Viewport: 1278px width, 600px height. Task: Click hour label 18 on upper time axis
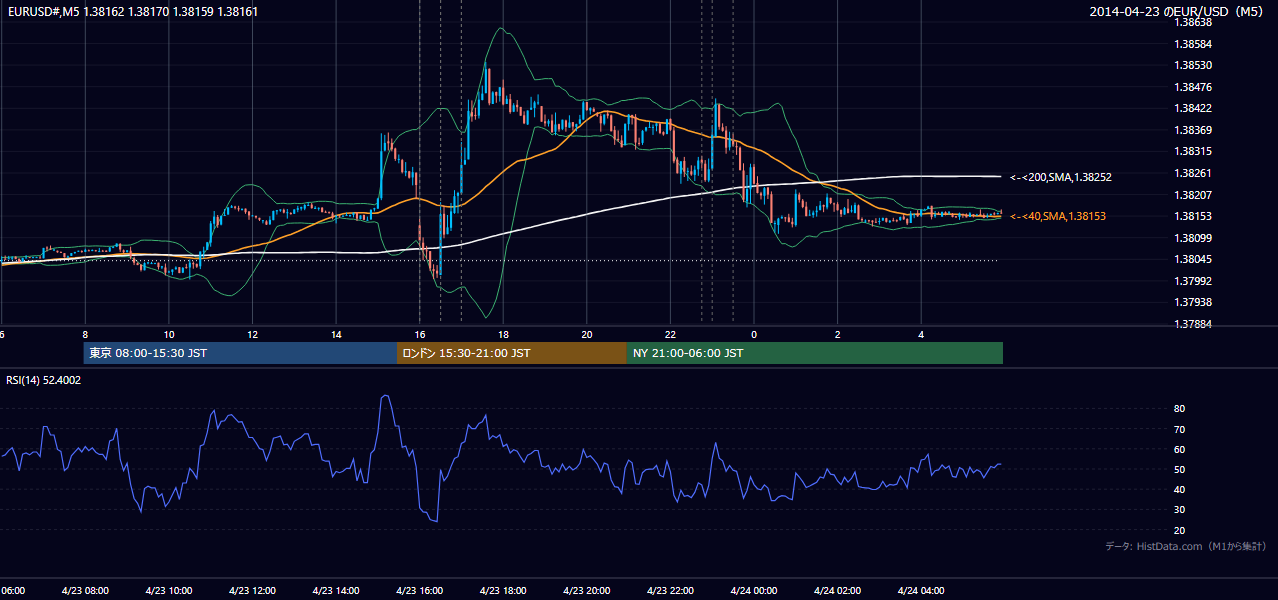tap(503, 334)
